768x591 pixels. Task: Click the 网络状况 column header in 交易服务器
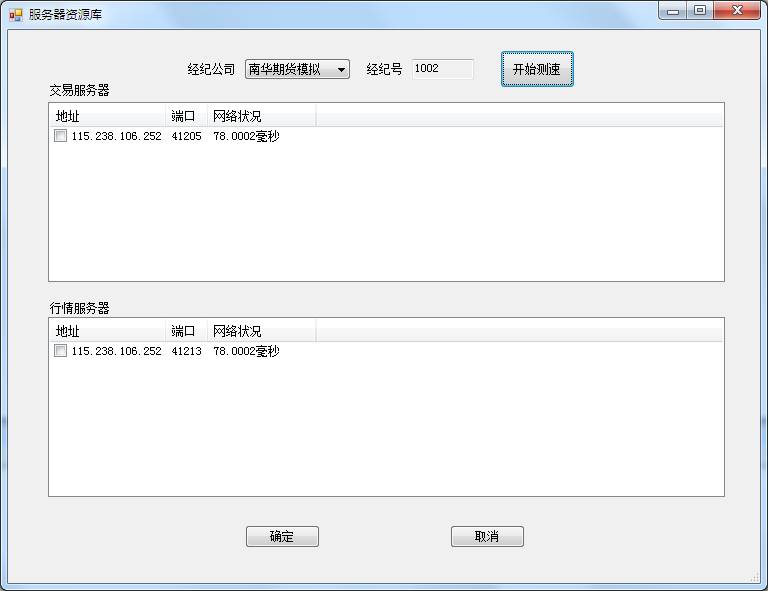(x=262, y=116)
